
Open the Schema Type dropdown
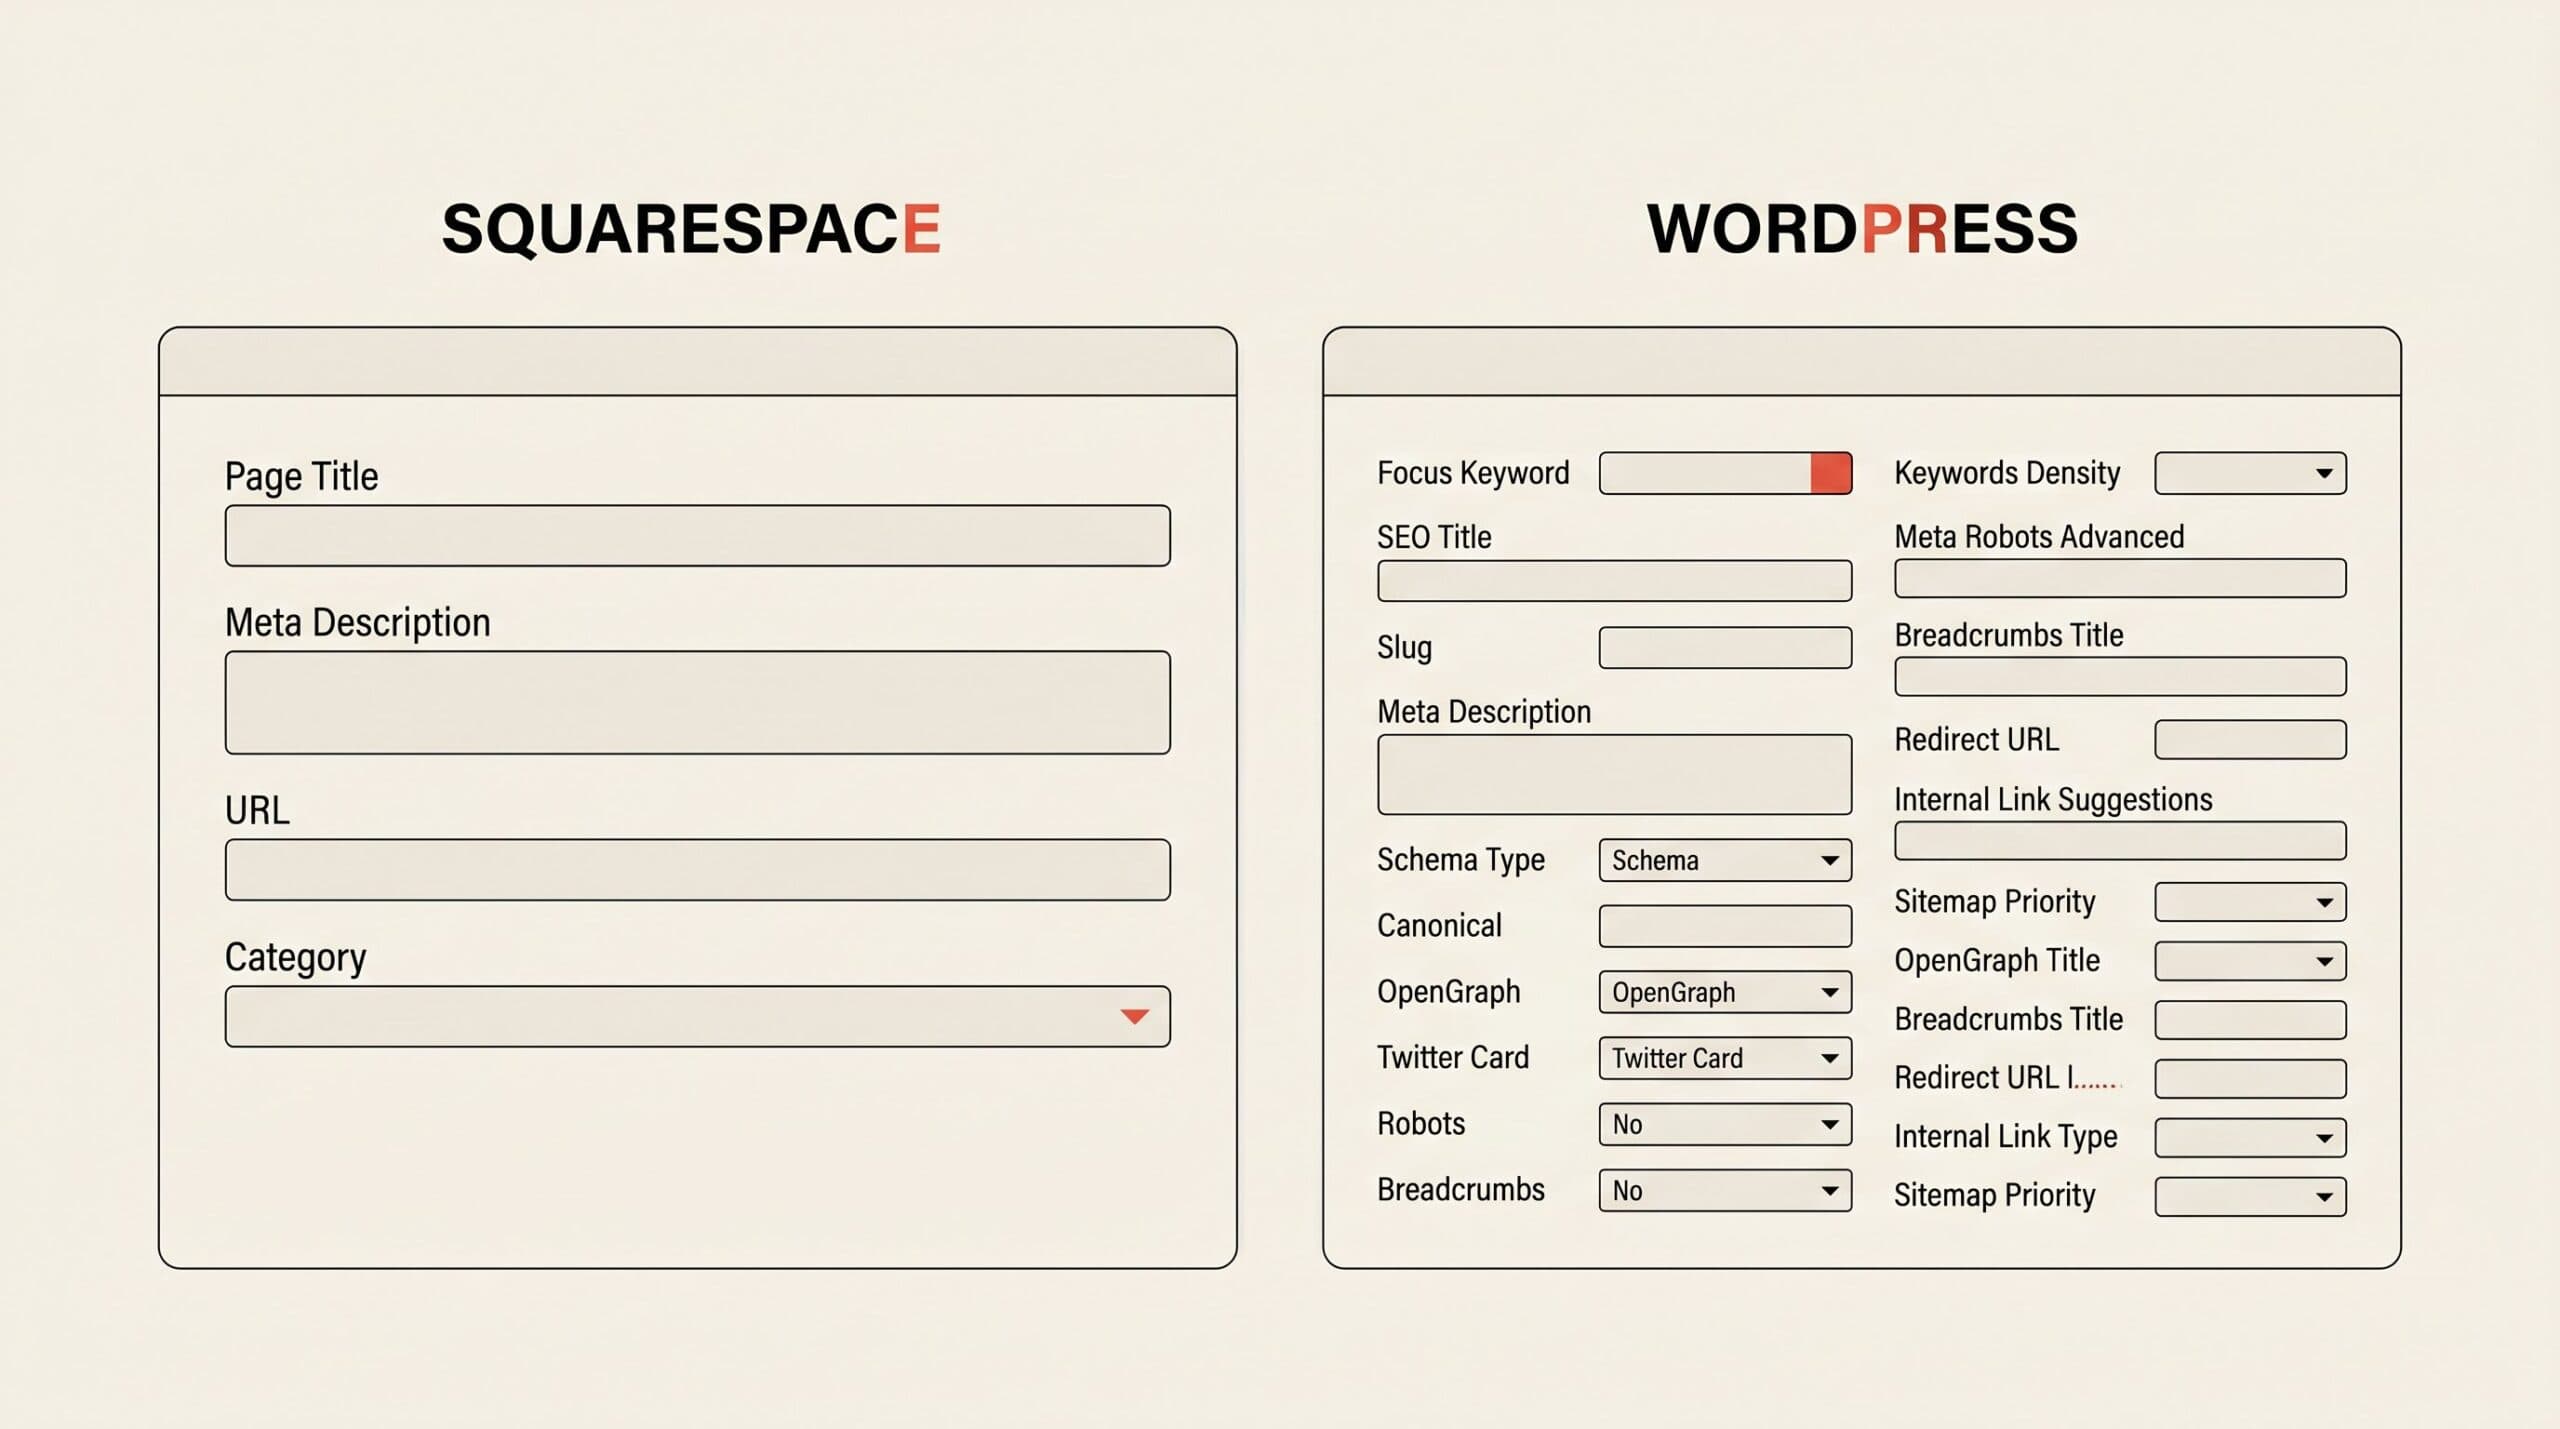point(1725,860)
